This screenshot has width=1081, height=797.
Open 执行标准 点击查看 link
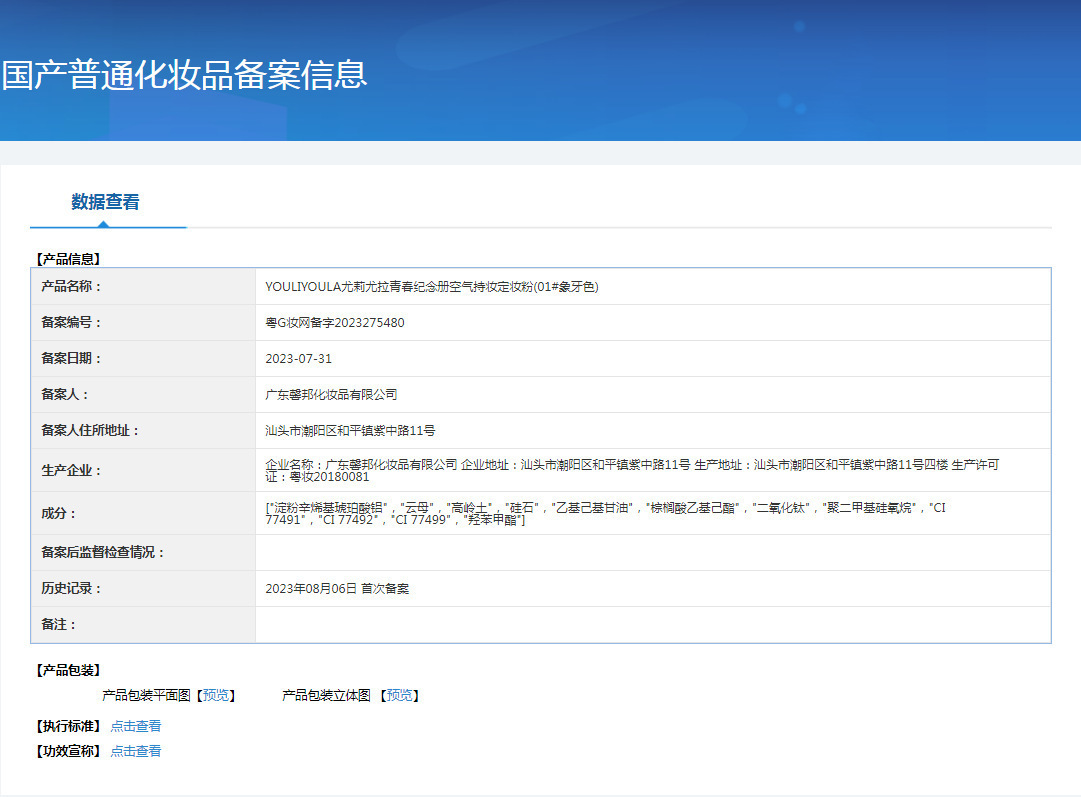[x=136, y=726]
